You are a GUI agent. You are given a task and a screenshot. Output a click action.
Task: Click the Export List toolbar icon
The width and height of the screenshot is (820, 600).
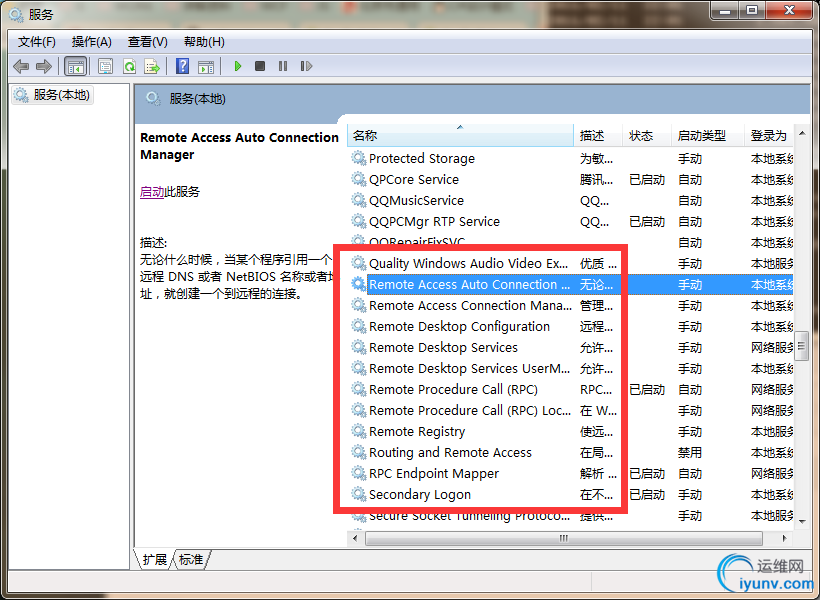[x=152, y=66]
